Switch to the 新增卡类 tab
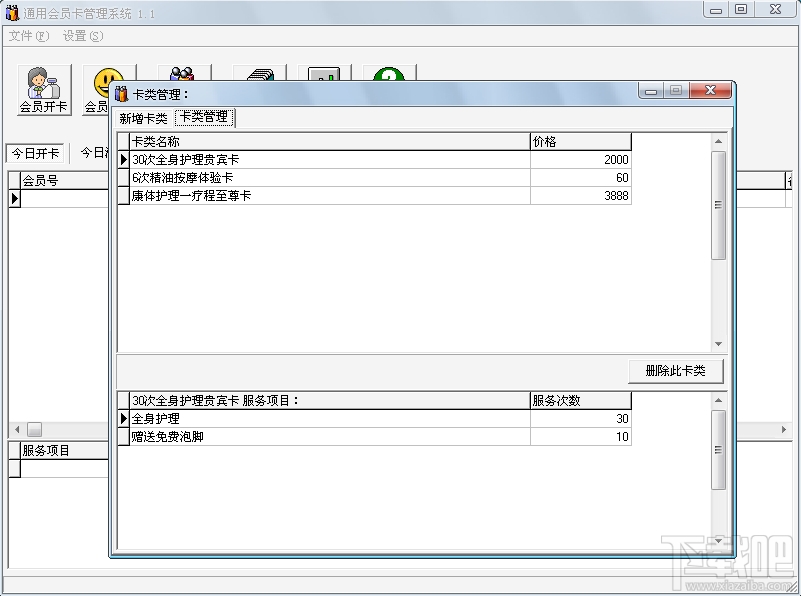 pos(142,117)
